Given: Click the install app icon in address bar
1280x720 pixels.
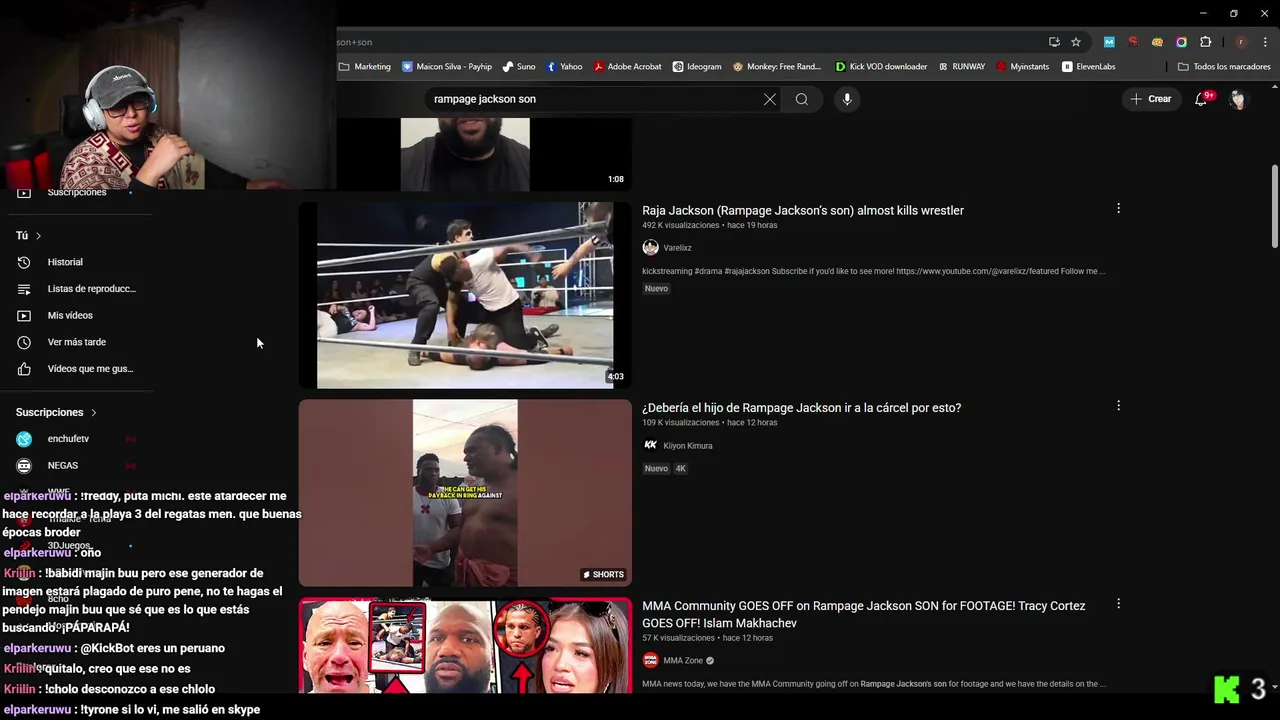Looking at the screenshot, I should coord(1054,42).
